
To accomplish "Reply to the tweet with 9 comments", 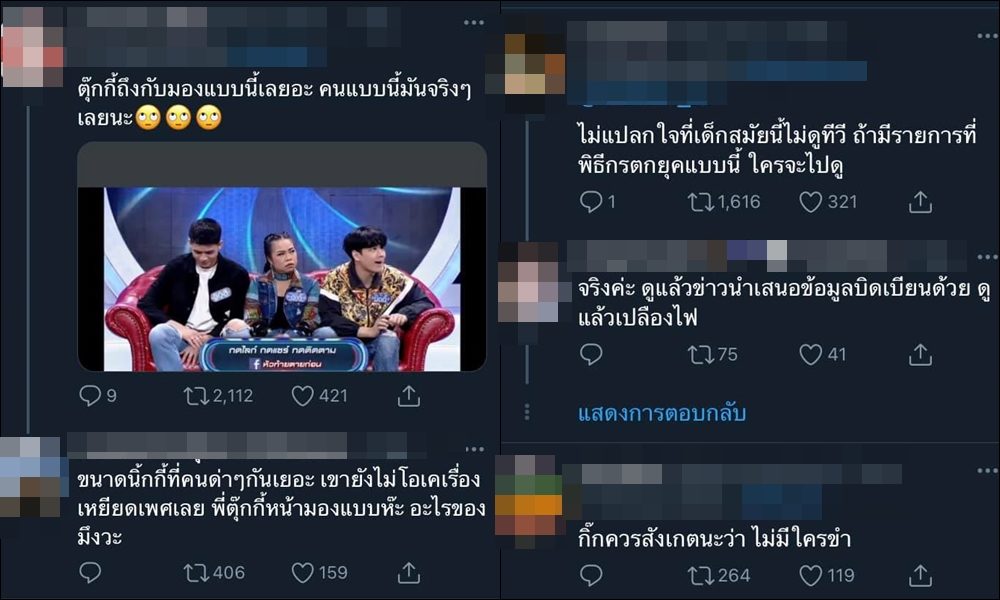I will tap(90, 396).
